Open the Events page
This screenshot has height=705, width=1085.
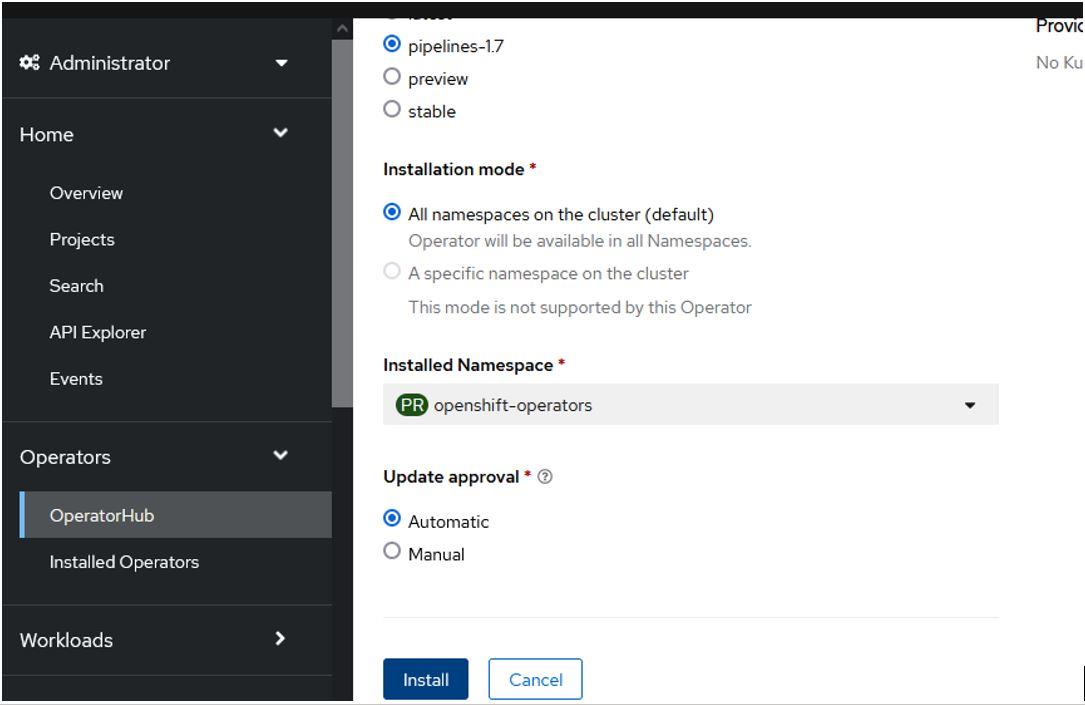[77, 378]
